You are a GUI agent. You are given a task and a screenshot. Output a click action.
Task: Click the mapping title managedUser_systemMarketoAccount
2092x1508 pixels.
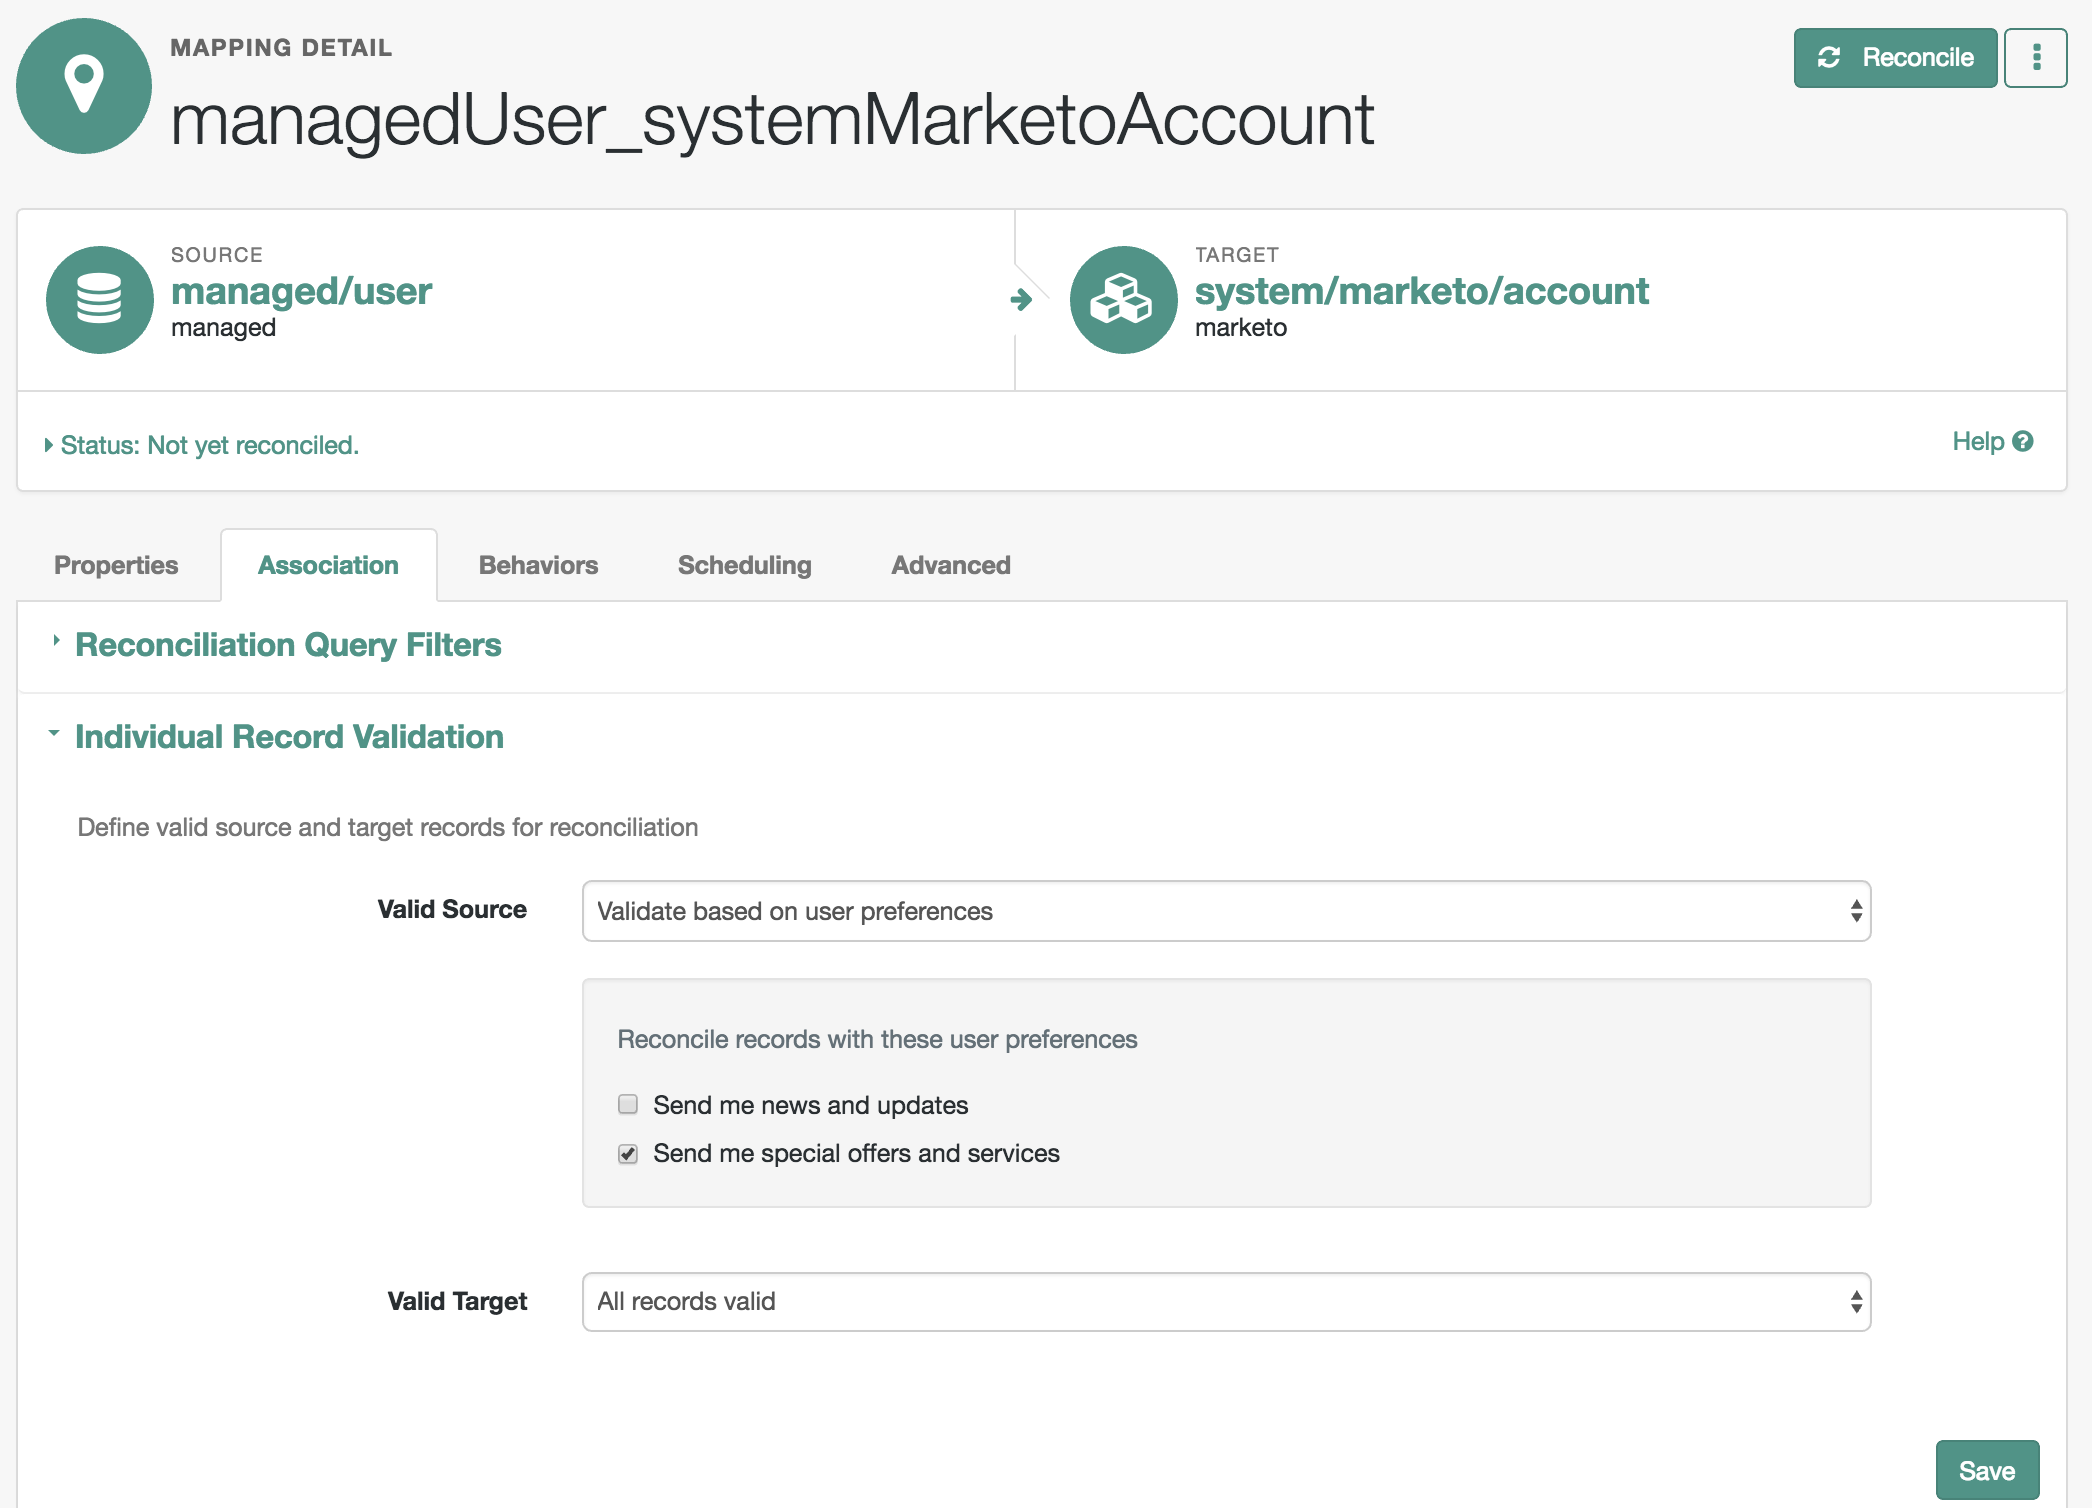pyautogui.click(x=772, y=120)
